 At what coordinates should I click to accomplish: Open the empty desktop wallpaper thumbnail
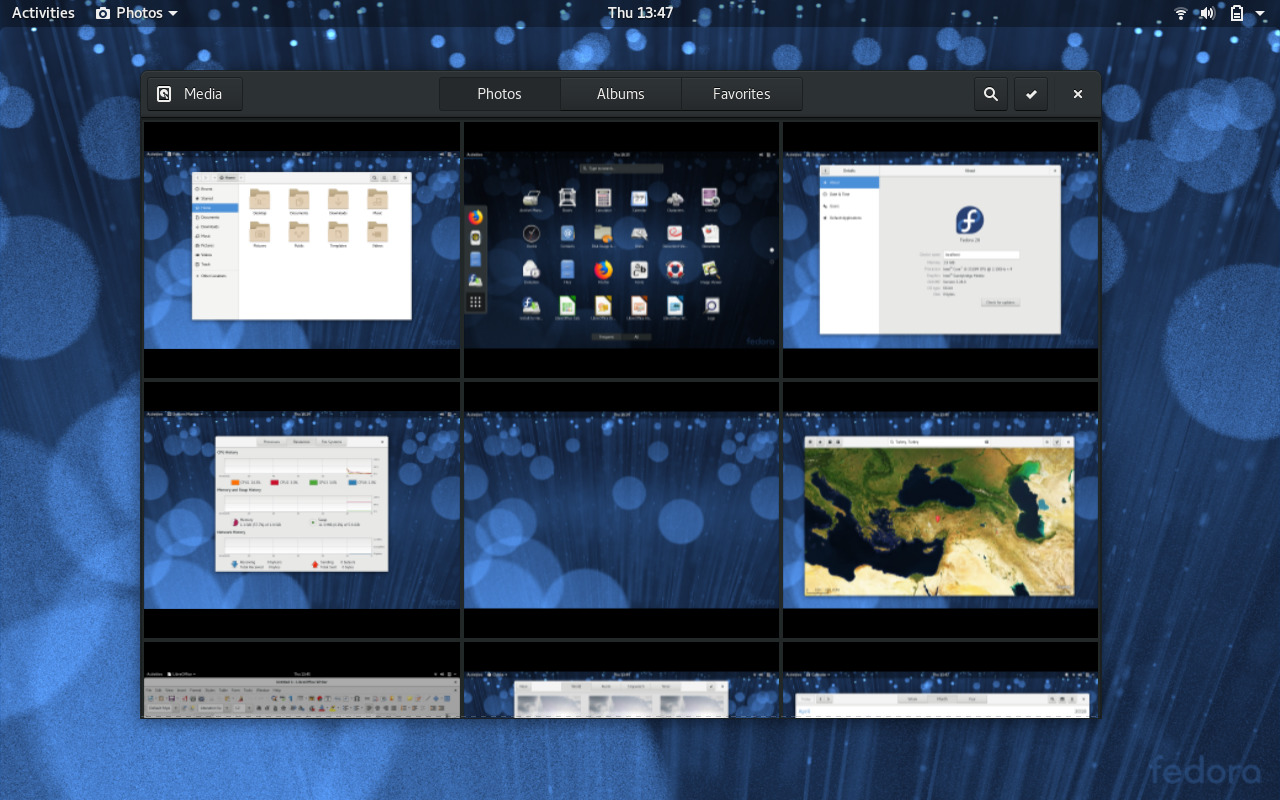[x=621, y=510]
